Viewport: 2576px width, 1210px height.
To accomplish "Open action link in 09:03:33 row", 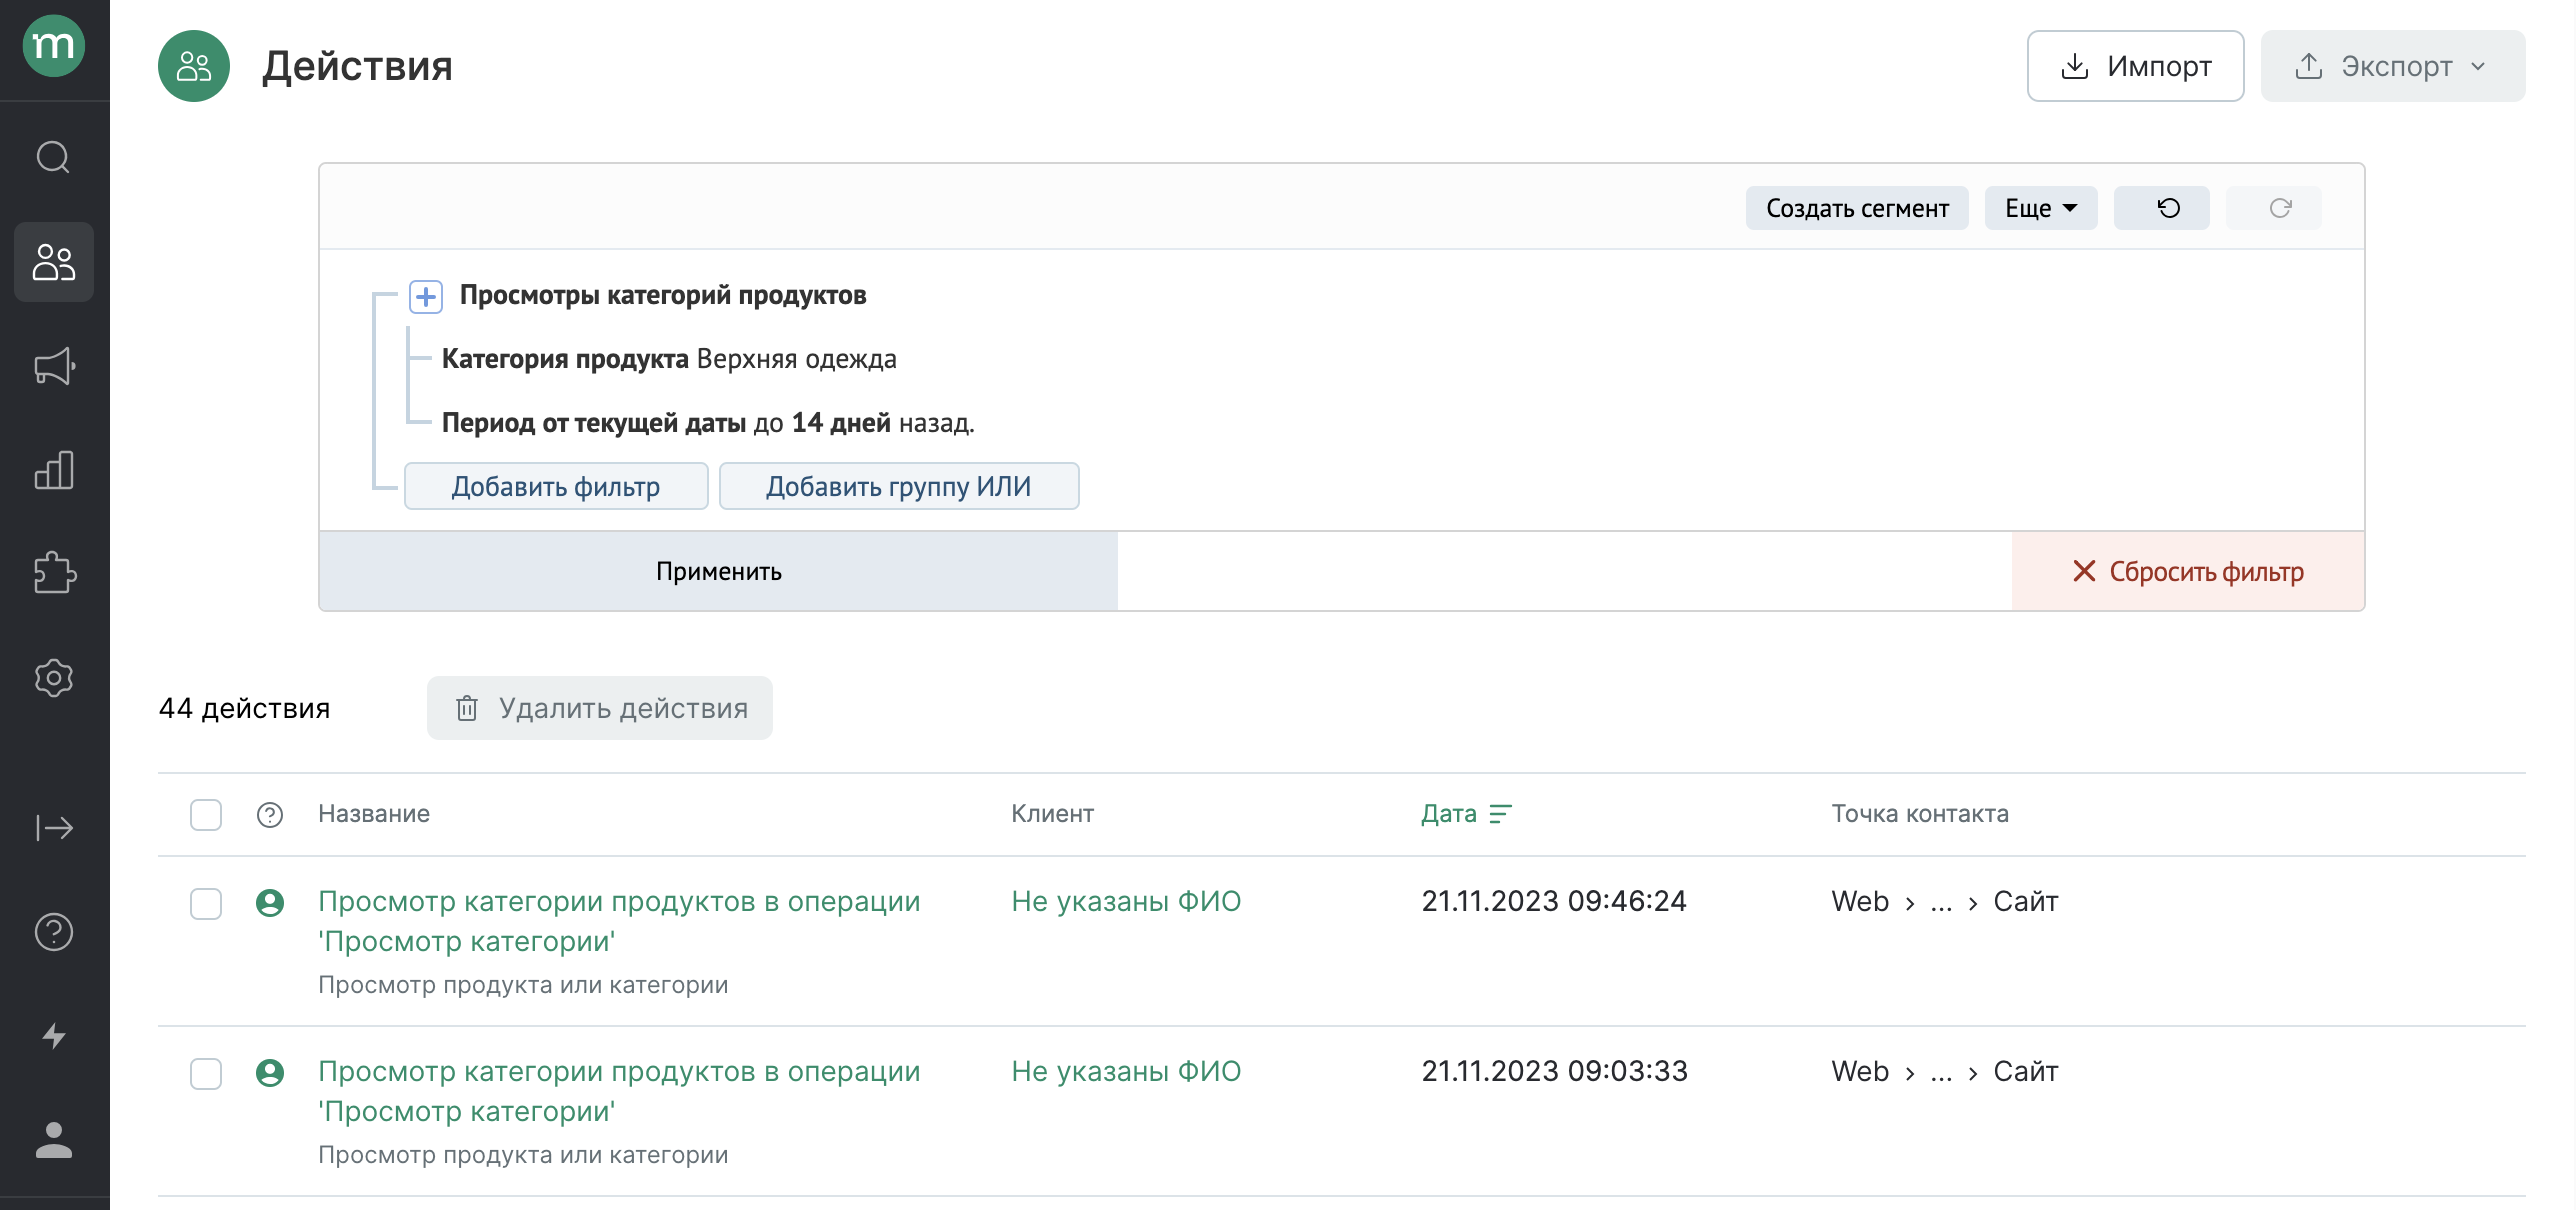I will [619, 1091].
